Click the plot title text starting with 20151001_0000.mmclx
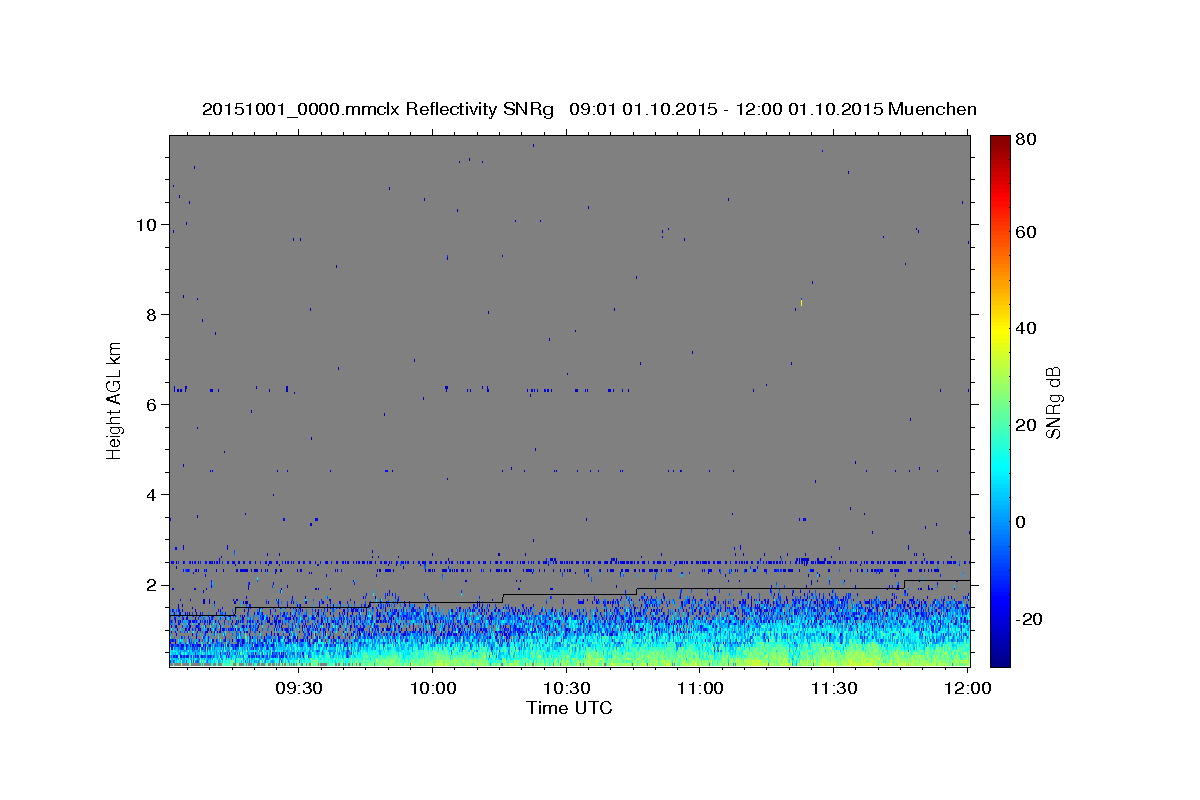The width and height of the screenshot is (1200, 800). tap(589, 109)
